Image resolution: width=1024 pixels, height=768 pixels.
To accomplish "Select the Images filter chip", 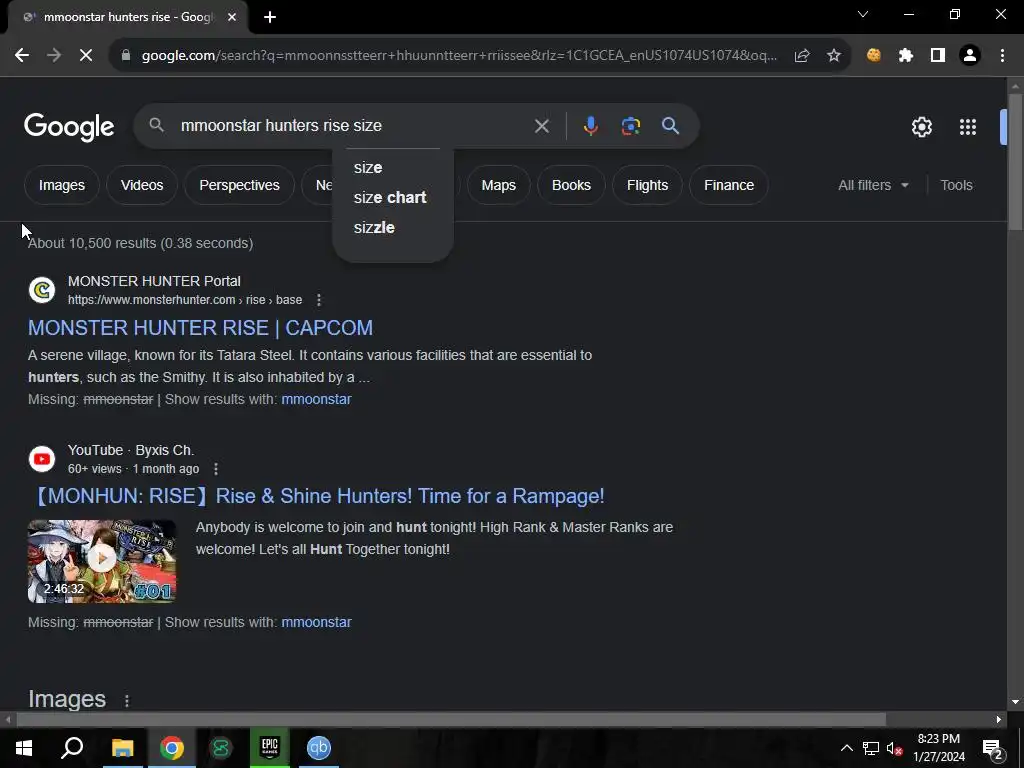I will click(62, 185).
